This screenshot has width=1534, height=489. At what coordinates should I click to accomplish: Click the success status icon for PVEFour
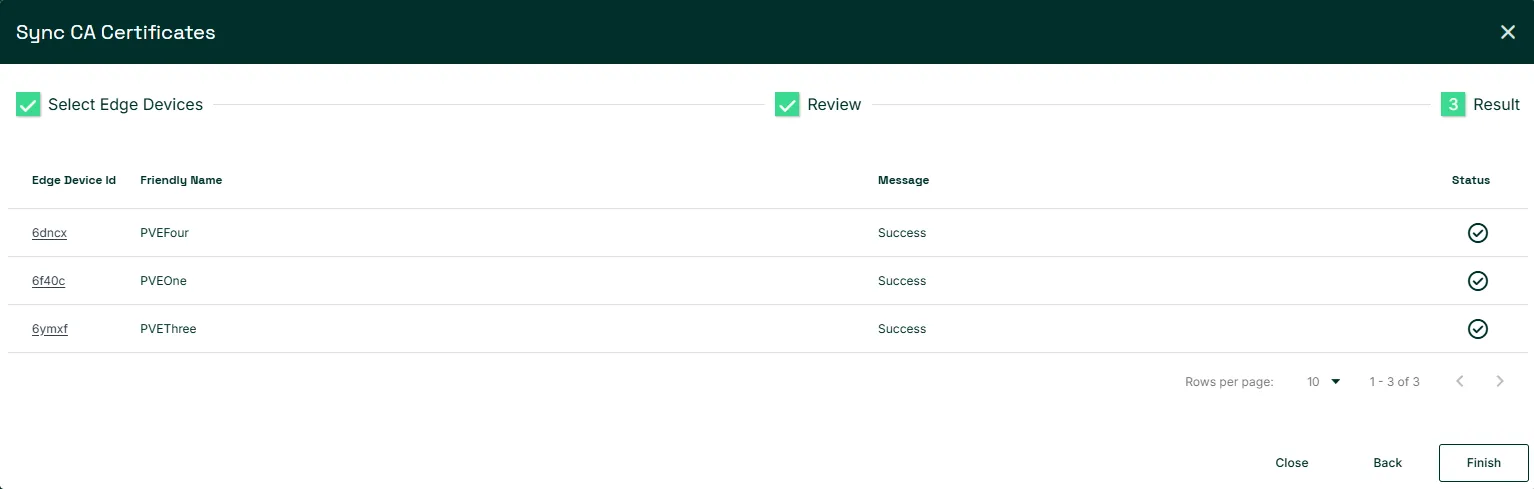[1477, 233]
